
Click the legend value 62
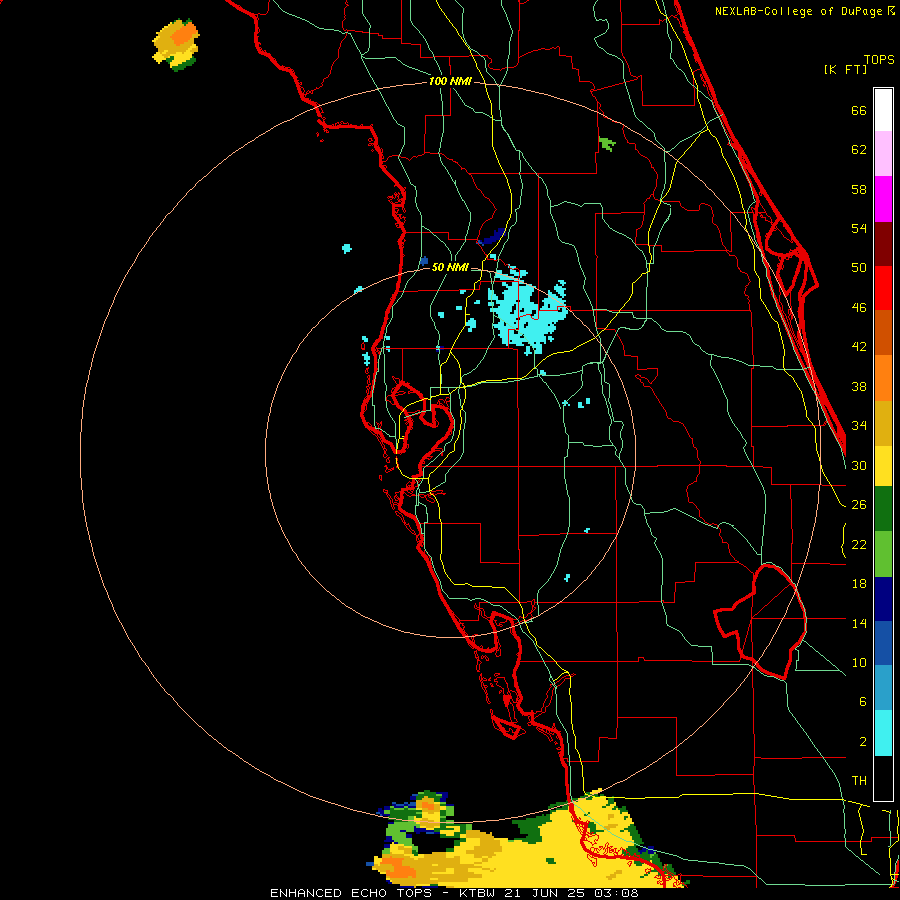pyautogui.click(x=859, y=150)
